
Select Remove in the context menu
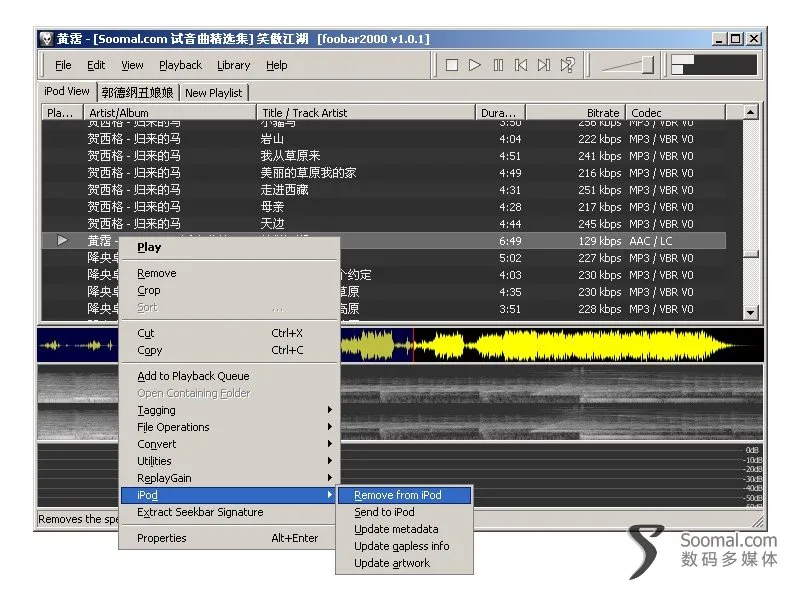[x=230, y=273]
